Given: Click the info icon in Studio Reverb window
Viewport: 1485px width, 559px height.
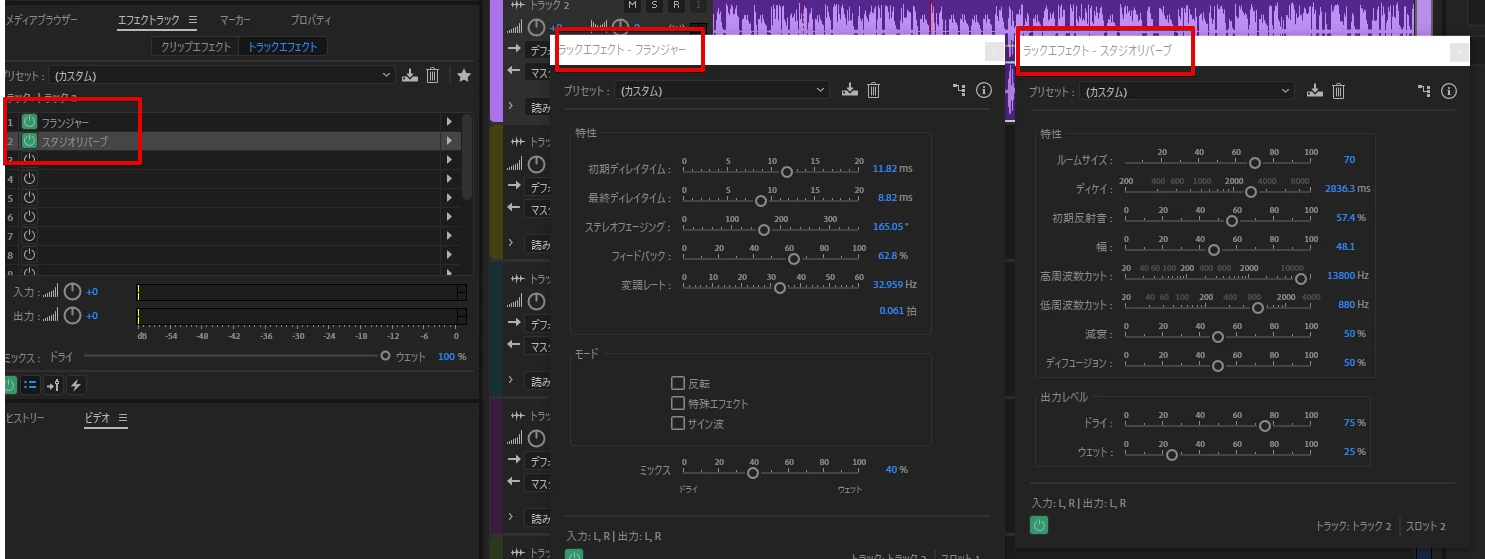Looking at the screenshot, I should (x=1448, y=91).
